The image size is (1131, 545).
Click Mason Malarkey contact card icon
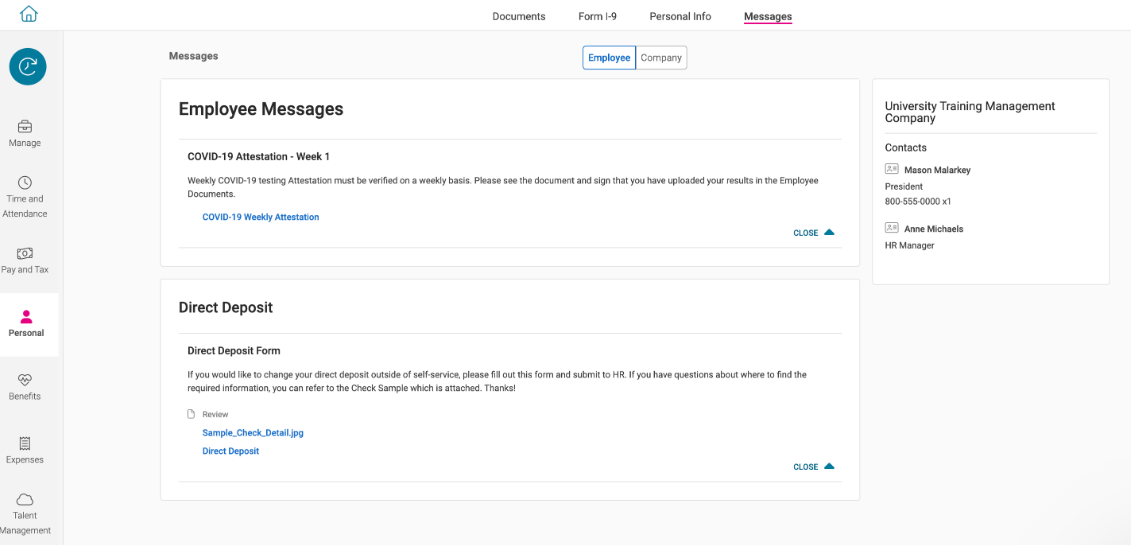pyautogui.click(x=892, y=170)
